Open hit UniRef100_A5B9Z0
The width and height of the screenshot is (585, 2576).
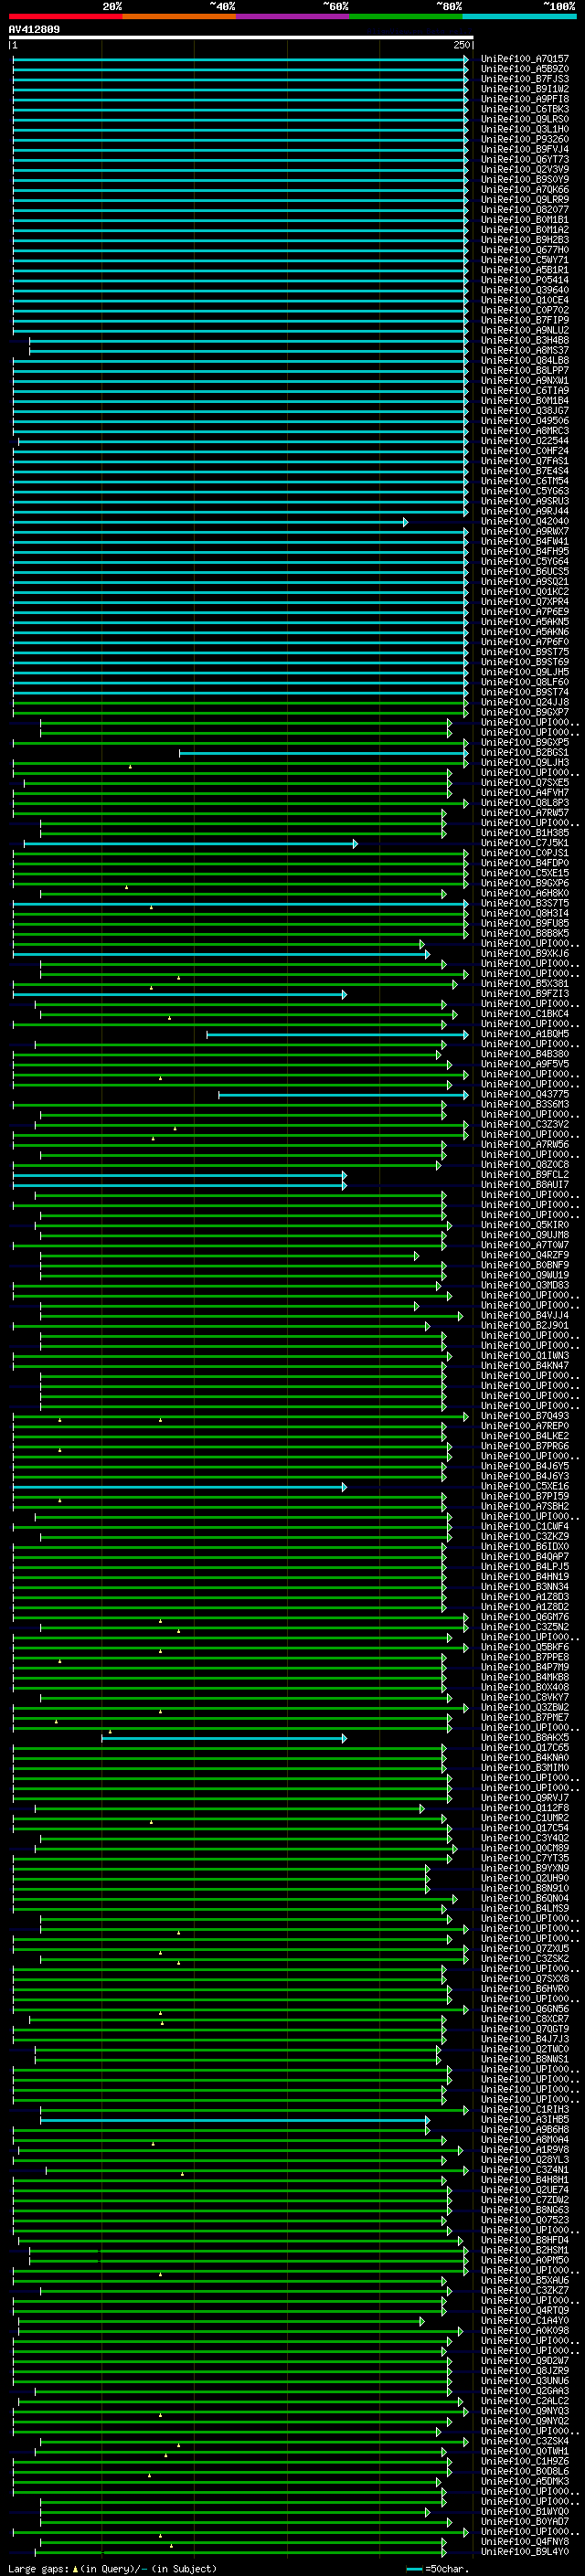[525, 69]
